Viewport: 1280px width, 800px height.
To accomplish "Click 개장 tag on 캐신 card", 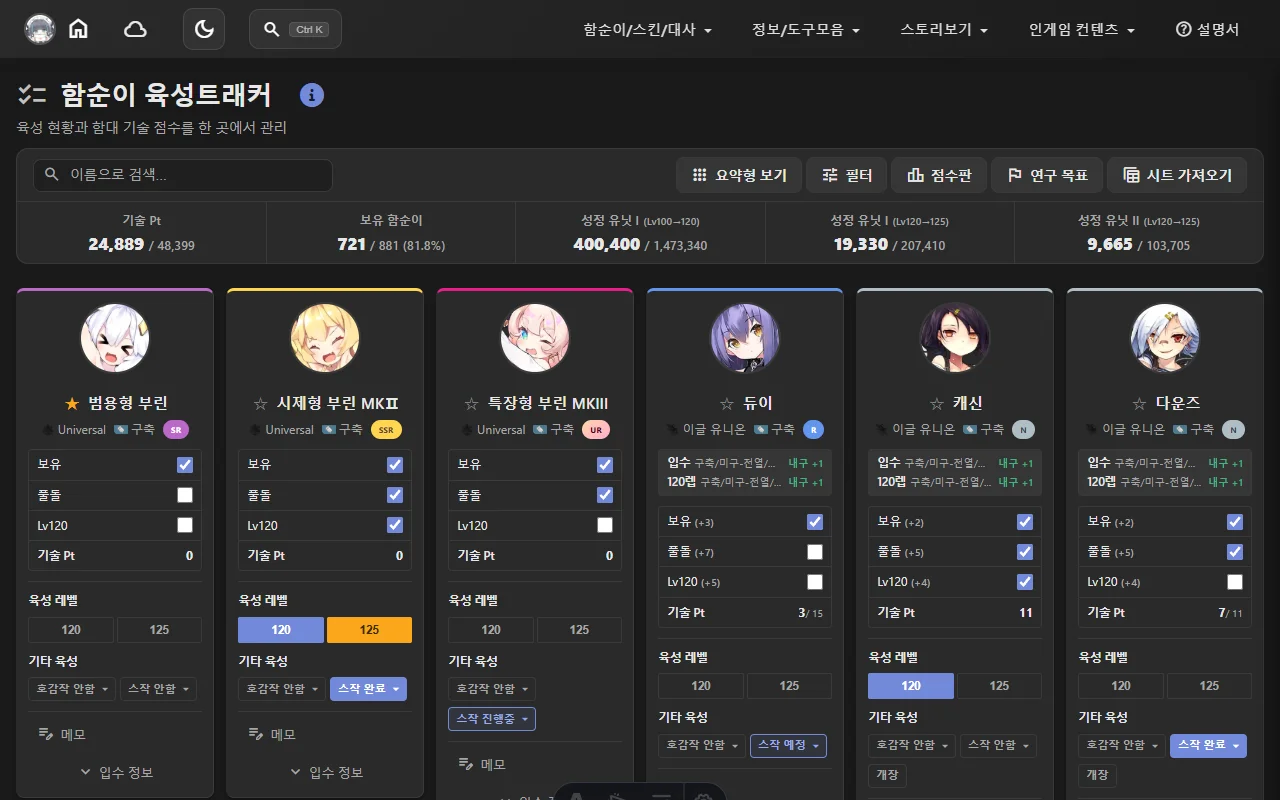I will point(887,775).
